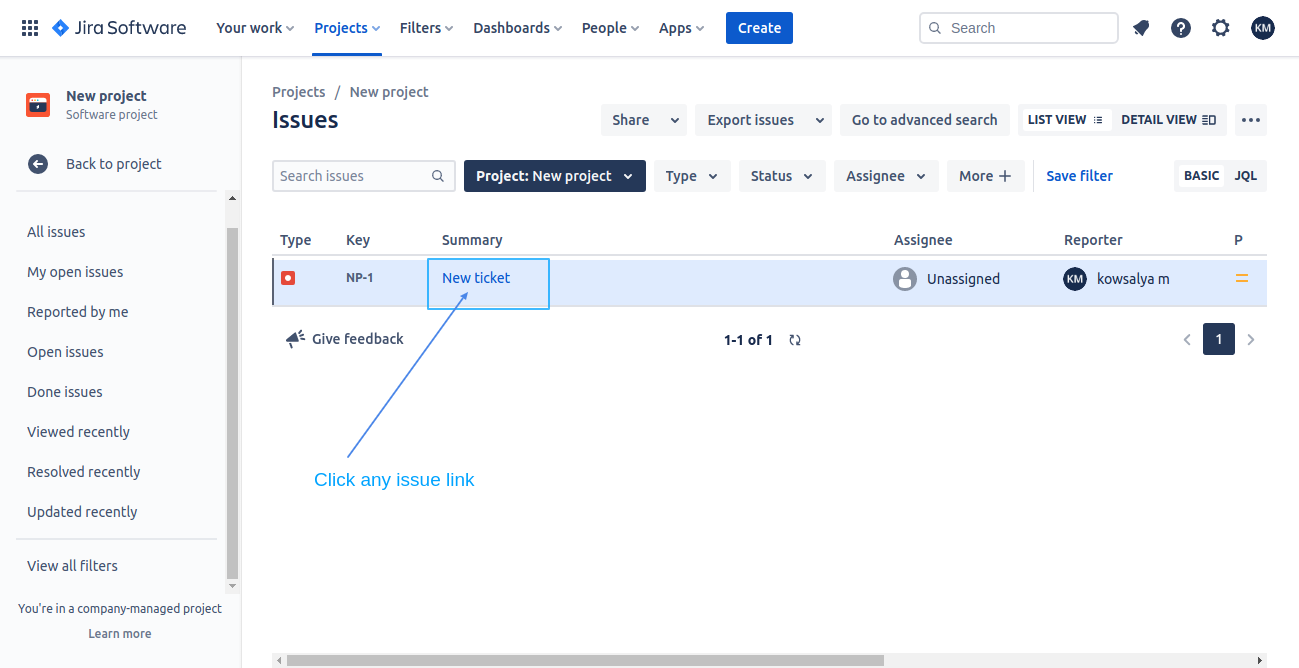
Task: Open the settings gear icon
Action: 1221,28
